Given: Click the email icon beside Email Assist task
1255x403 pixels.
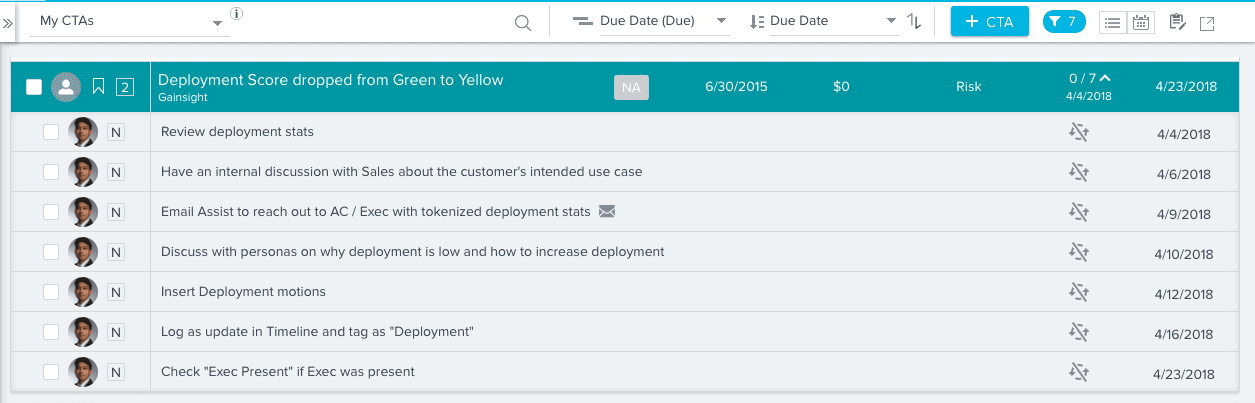Looking at the screenshot, I should 607,211.
